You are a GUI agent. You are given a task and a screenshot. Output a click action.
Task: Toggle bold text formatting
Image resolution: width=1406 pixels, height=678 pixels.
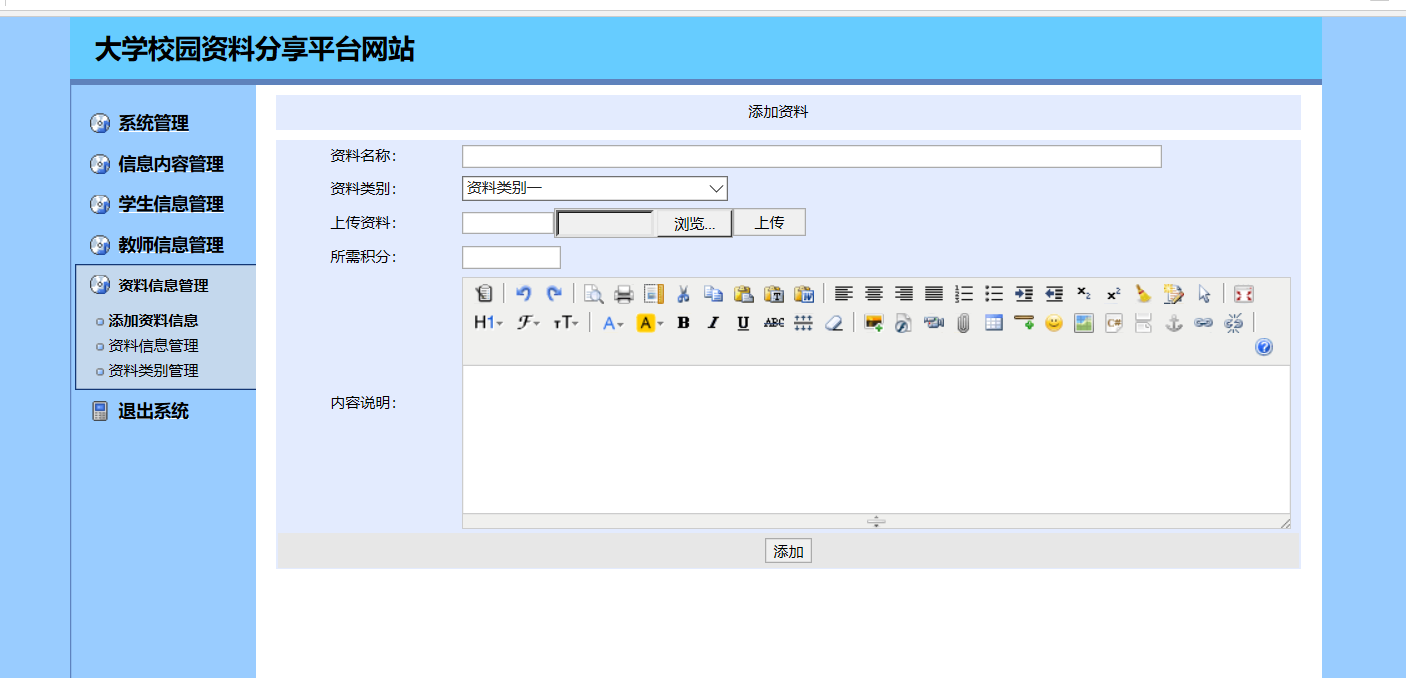tap(684, 323)
